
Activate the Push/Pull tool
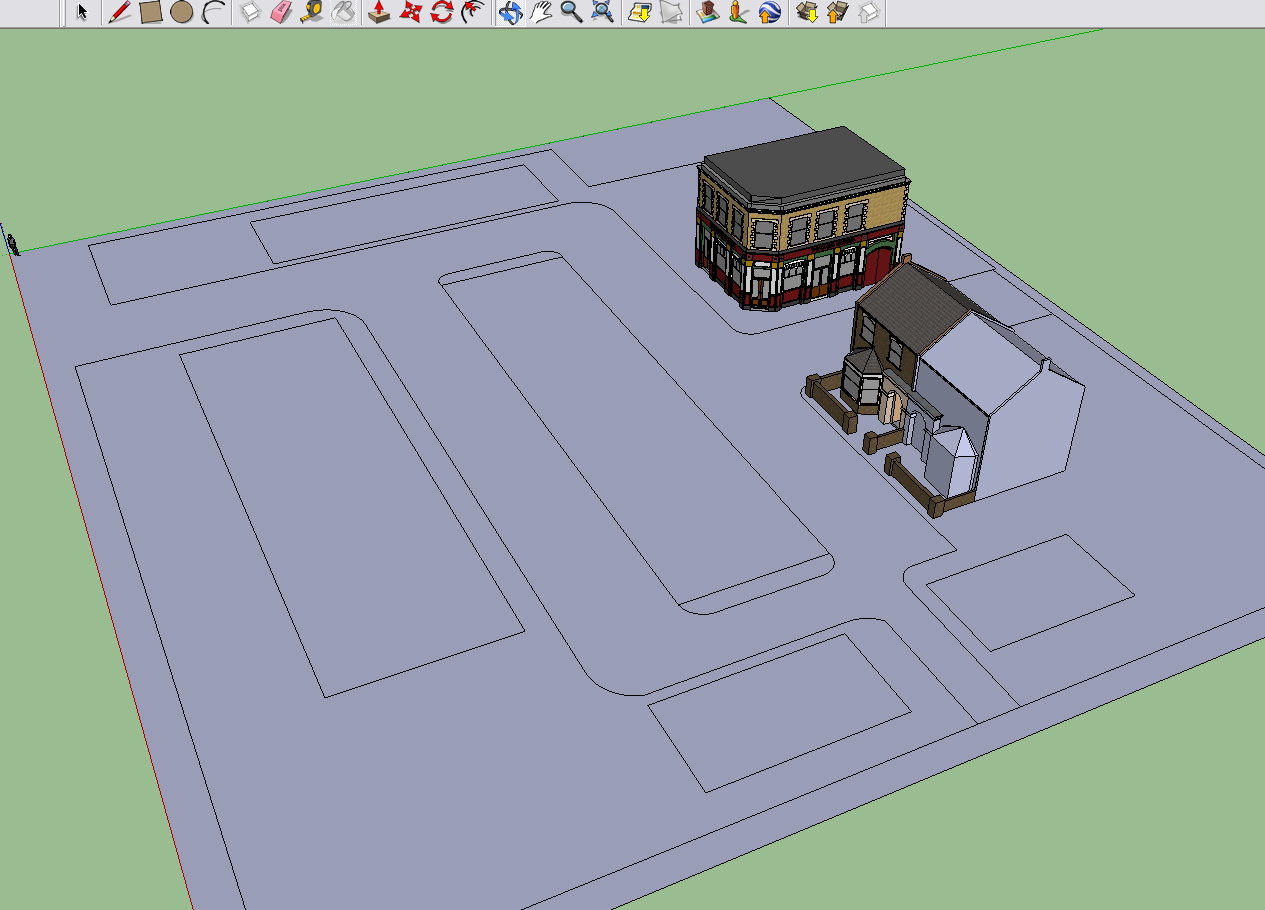coord(379,12)
